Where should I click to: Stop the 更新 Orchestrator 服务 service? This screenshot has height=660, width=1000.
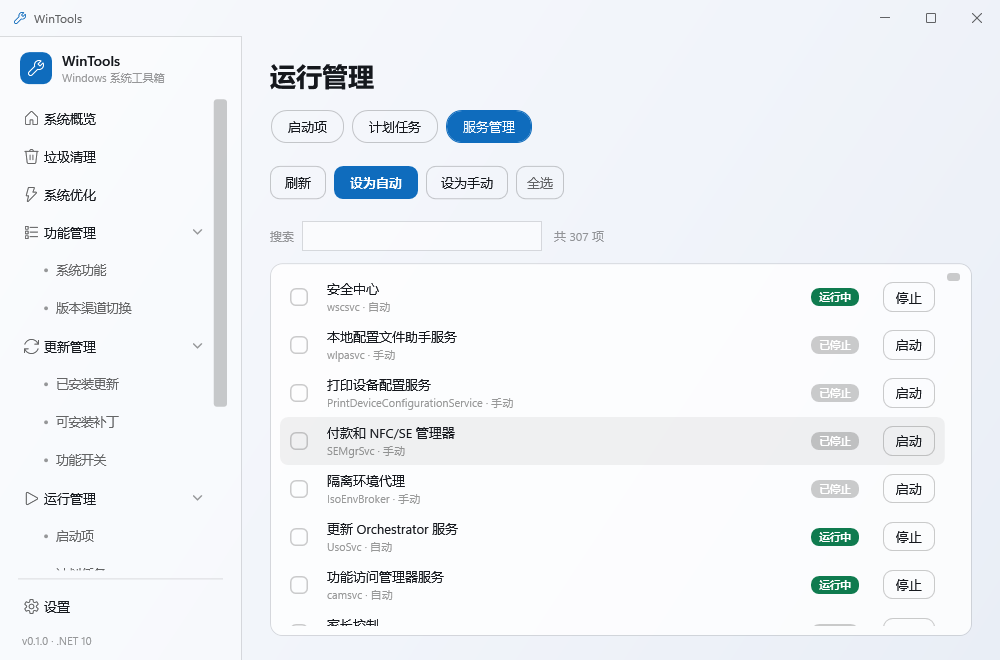point(909,537)
